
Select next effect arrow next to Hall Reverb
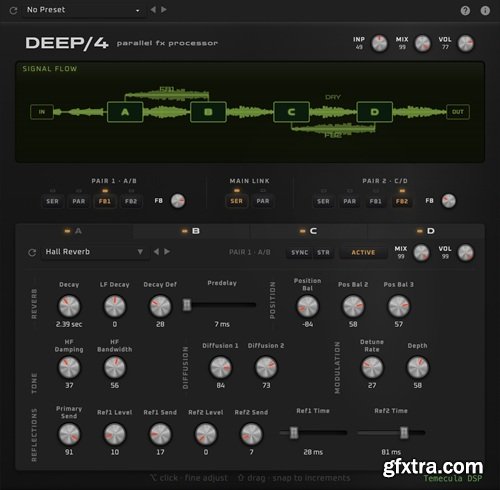[167, 252]
